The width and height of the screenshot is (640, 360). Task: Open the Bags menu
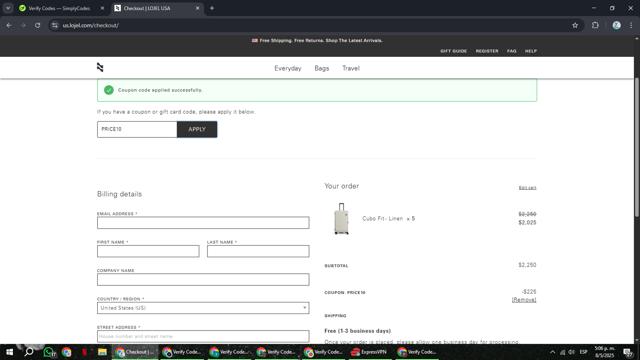click(322, 68)
